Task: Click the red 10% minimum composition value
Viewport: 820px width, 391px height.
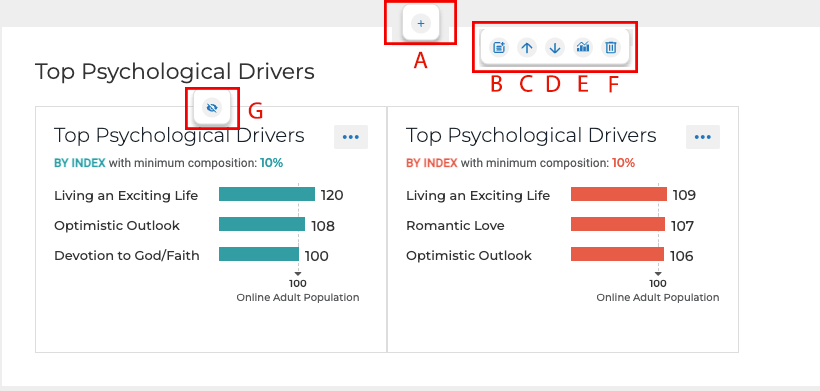Action: (x=623, y=163)
